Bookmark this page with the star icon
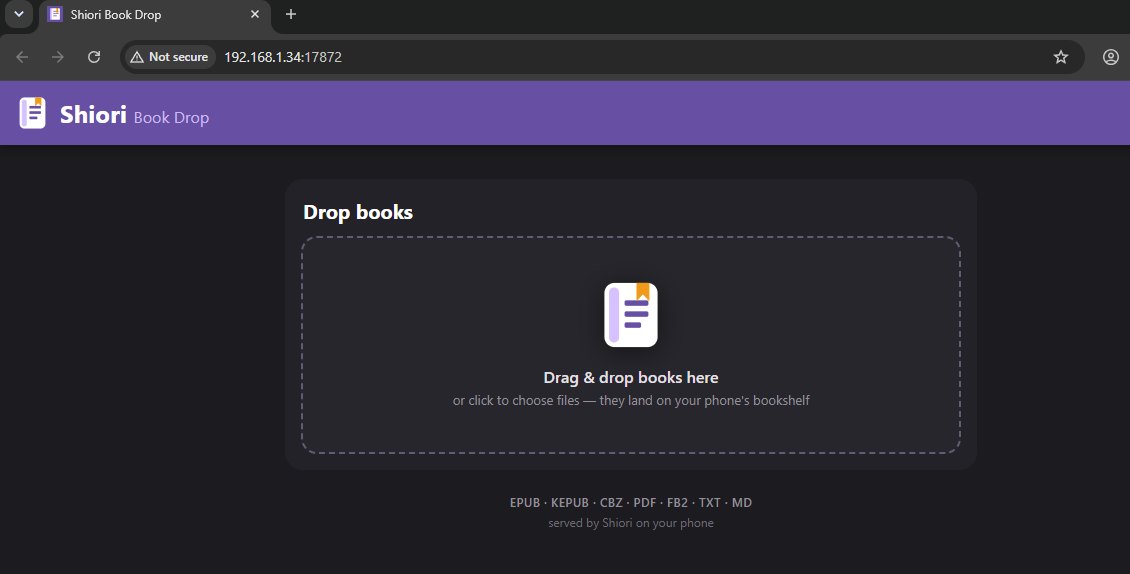Screen dimensions: 1130x574 click(1061, 57)
